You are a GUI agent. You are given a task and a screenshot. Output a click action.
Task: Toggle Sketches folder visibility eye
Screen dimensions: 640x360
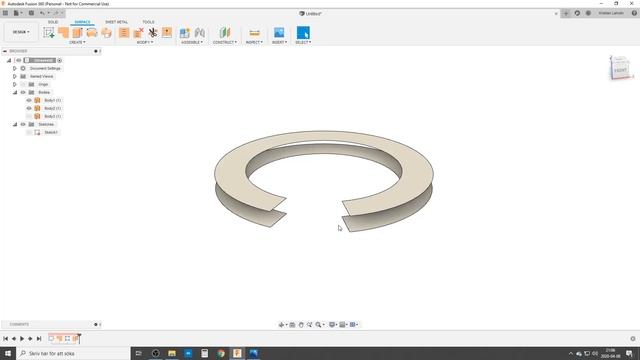click(x=23, y=124)
